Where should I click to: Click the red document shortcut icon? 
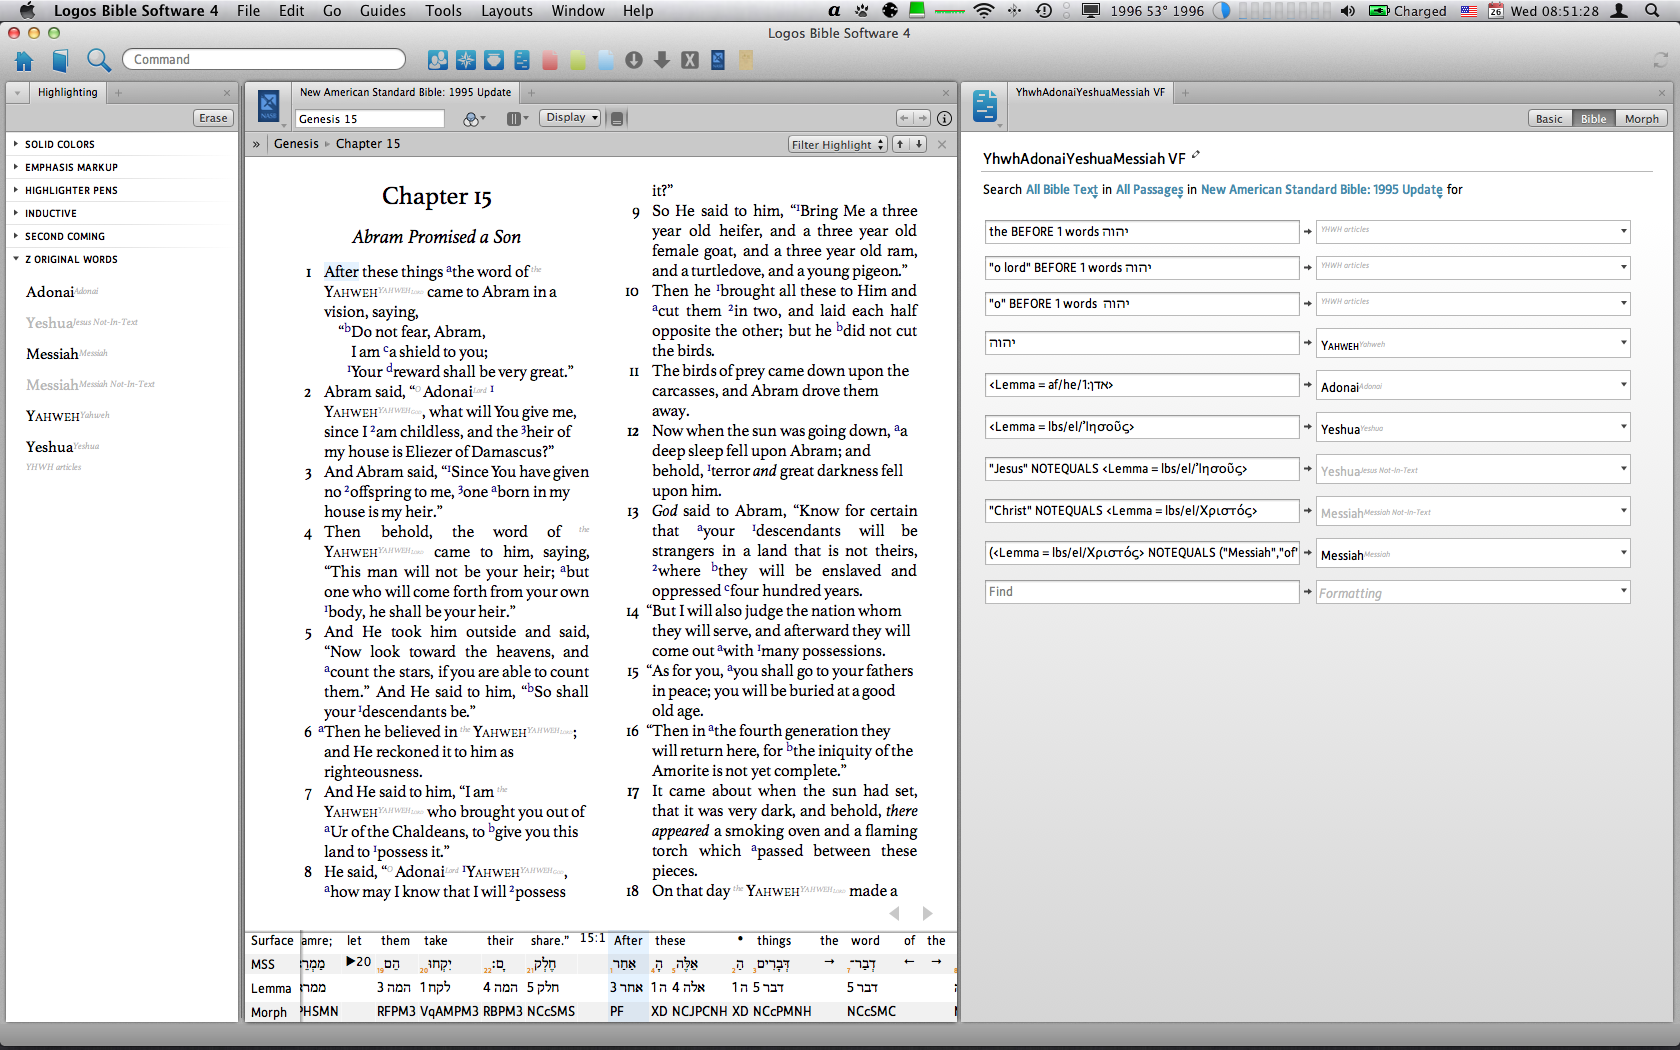pos(550,60)
